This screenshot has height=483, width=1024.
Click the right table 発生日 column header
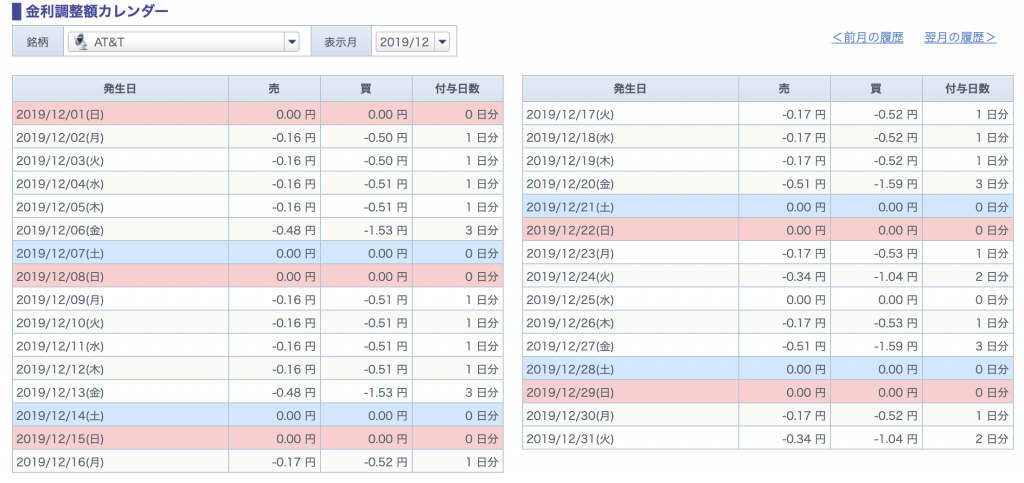tap(630, 88)
